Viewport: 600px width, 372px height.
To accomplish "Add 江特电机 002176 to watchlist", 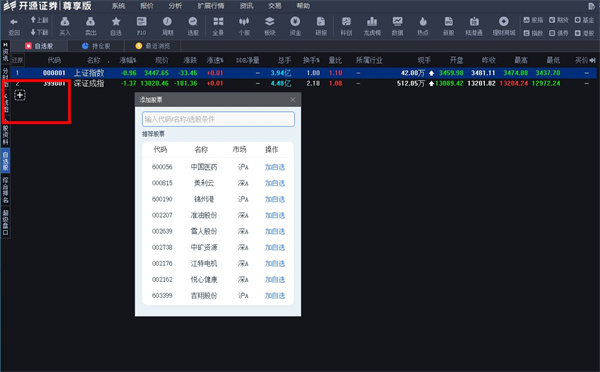I will coord(275,263).
